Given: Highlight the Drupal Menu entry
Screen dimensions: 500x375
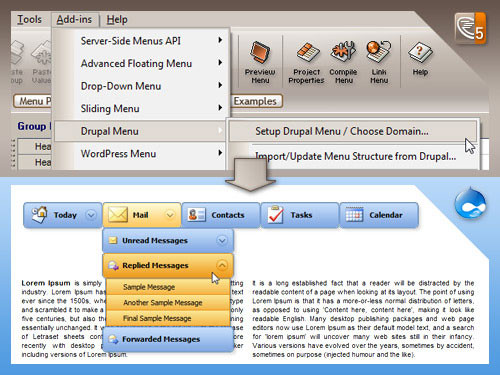Looking at the screenshot, I should pos(141,131).
